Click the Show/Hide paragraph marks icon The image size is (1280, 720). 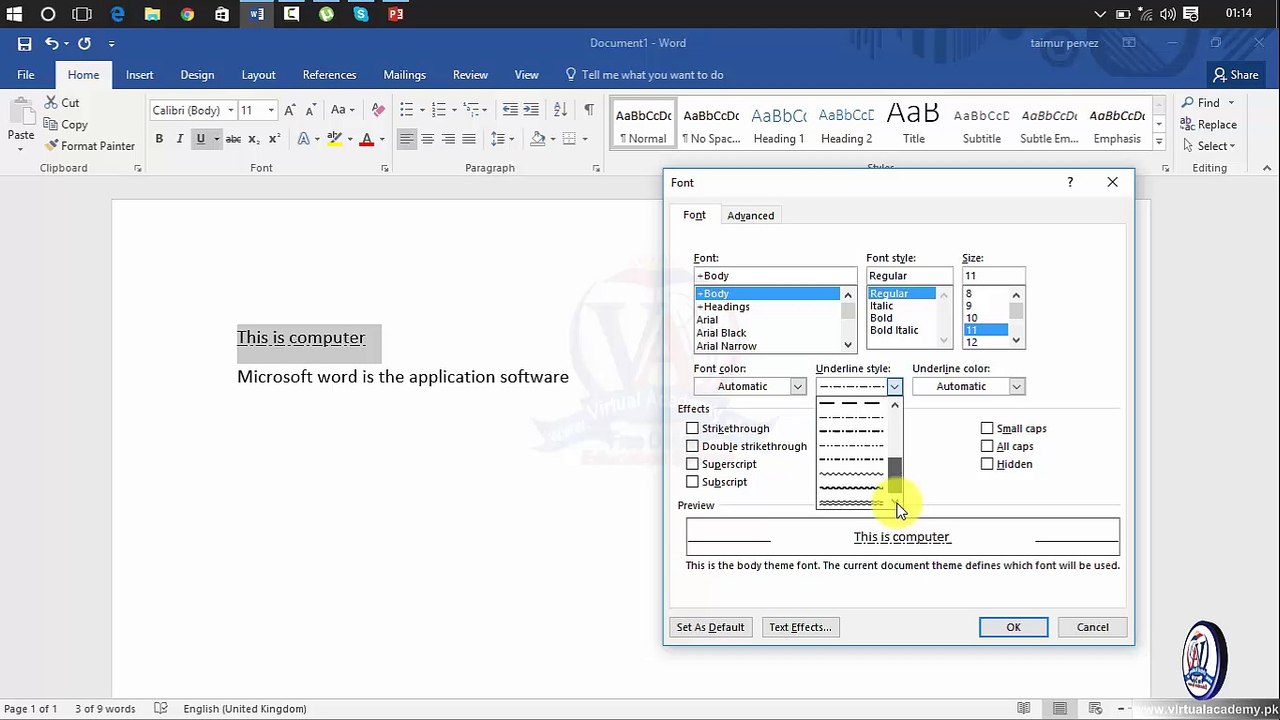[589, 110]
